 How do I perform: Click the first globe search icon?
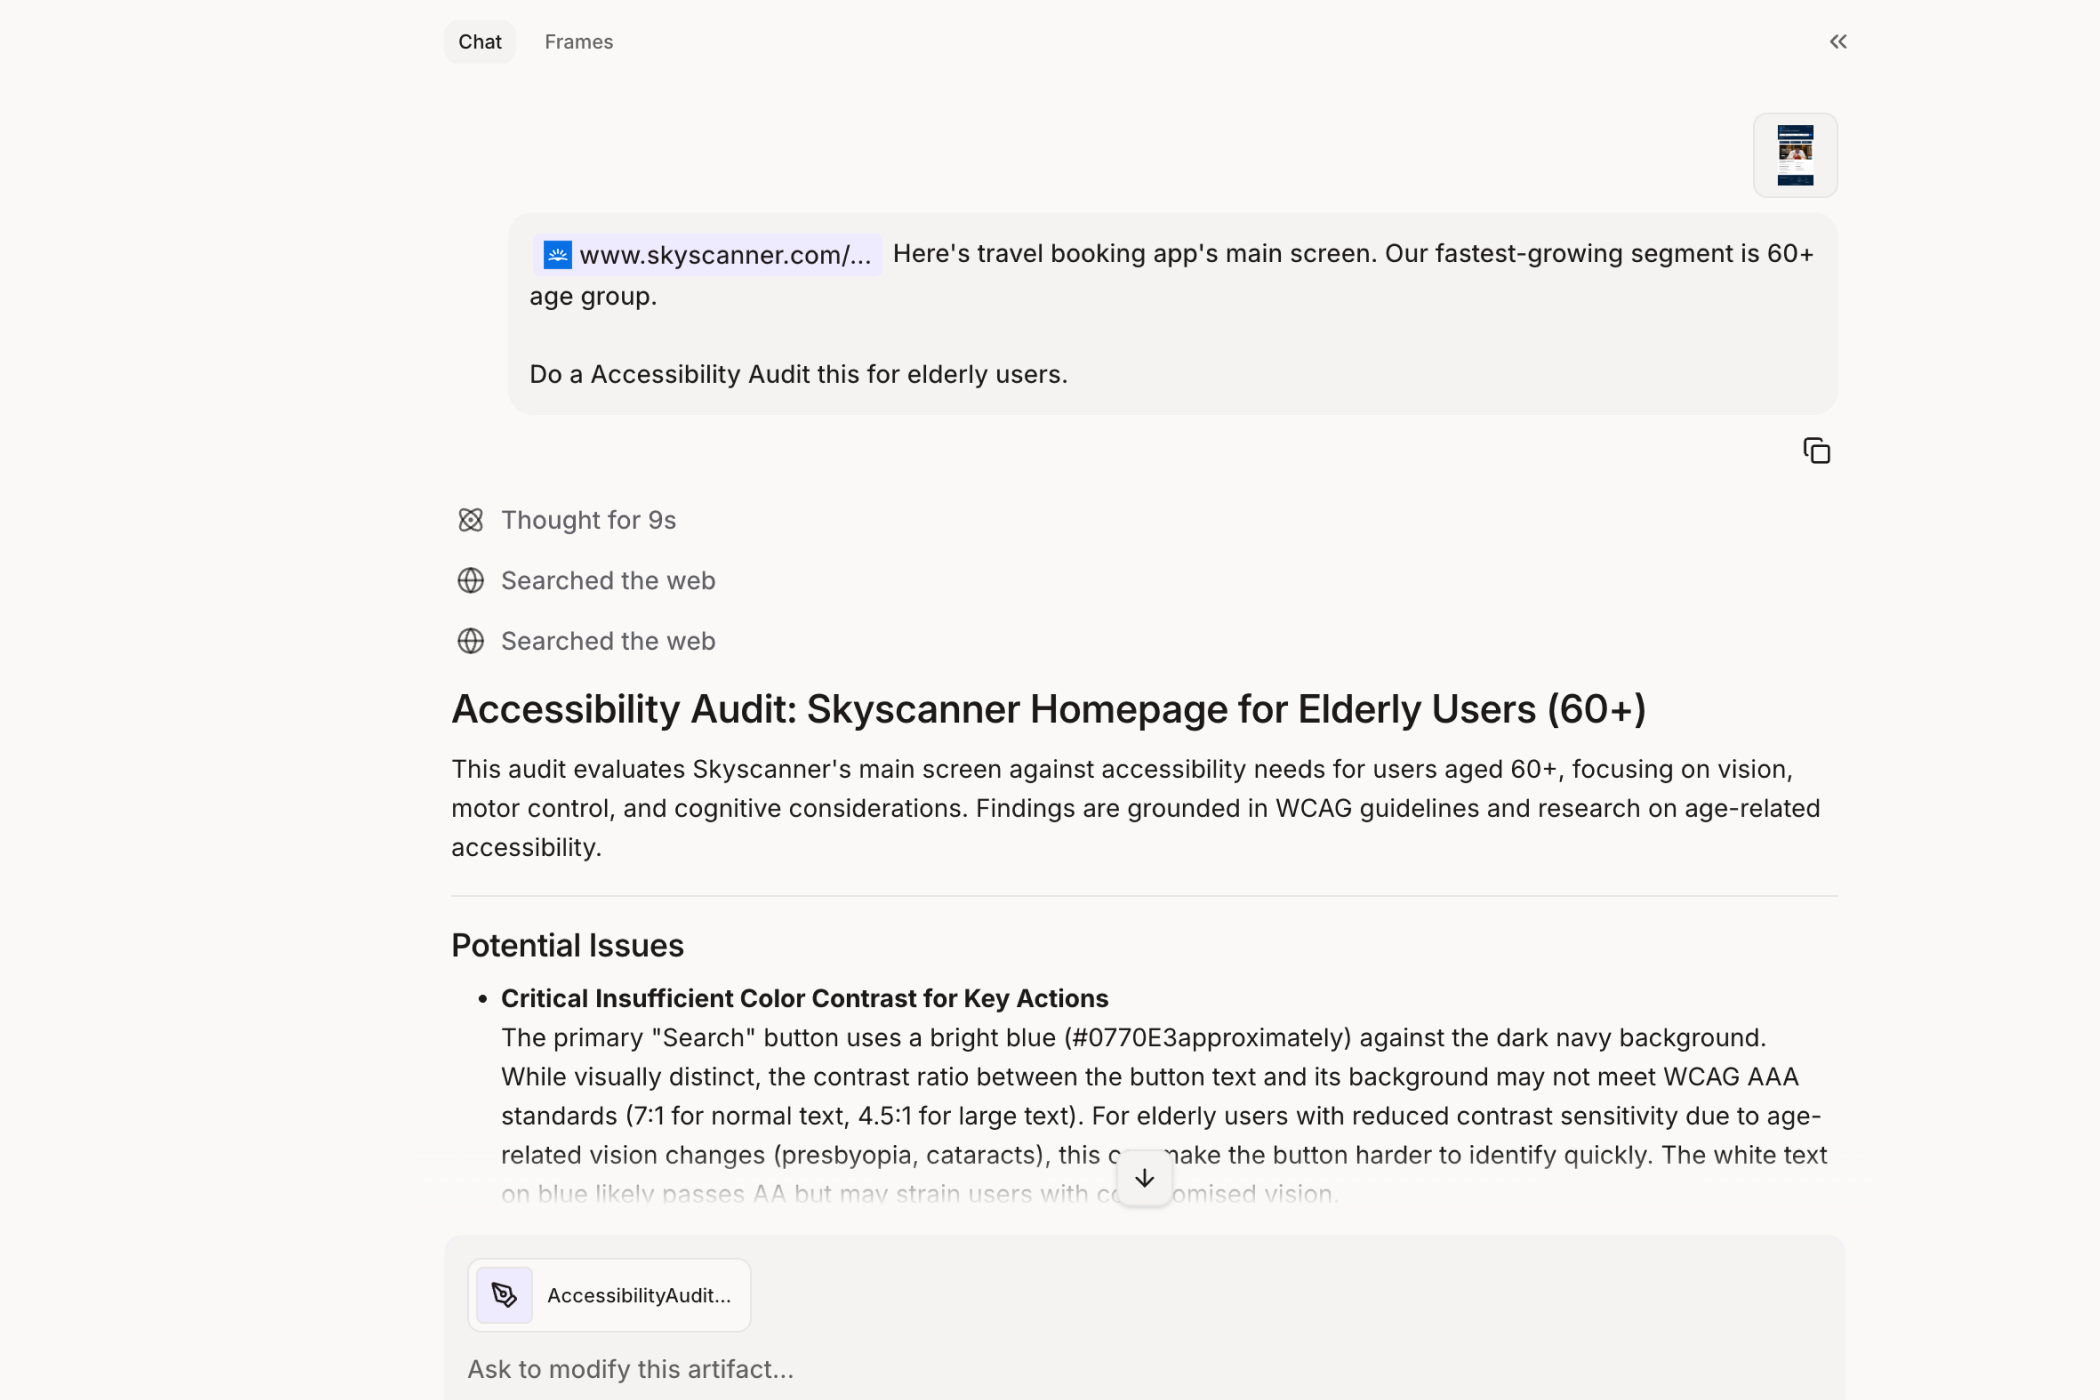point(470,581)
